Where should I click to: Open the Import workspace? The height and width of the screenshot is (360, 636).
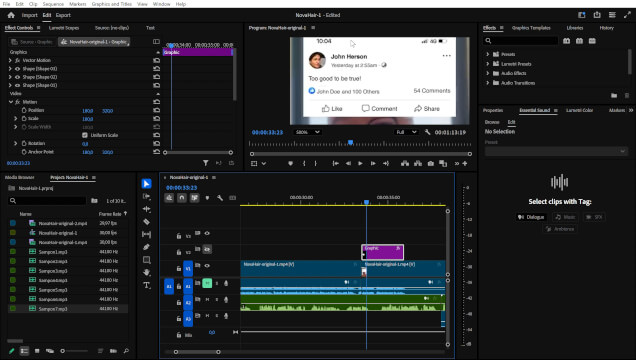[29, 15]
